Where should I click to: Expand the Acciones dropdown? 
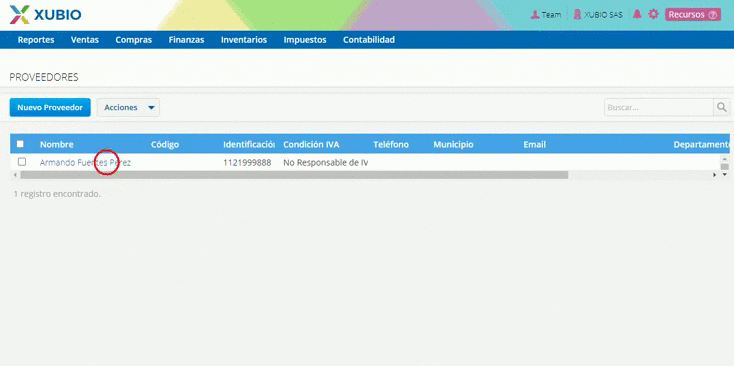[128, 107]
